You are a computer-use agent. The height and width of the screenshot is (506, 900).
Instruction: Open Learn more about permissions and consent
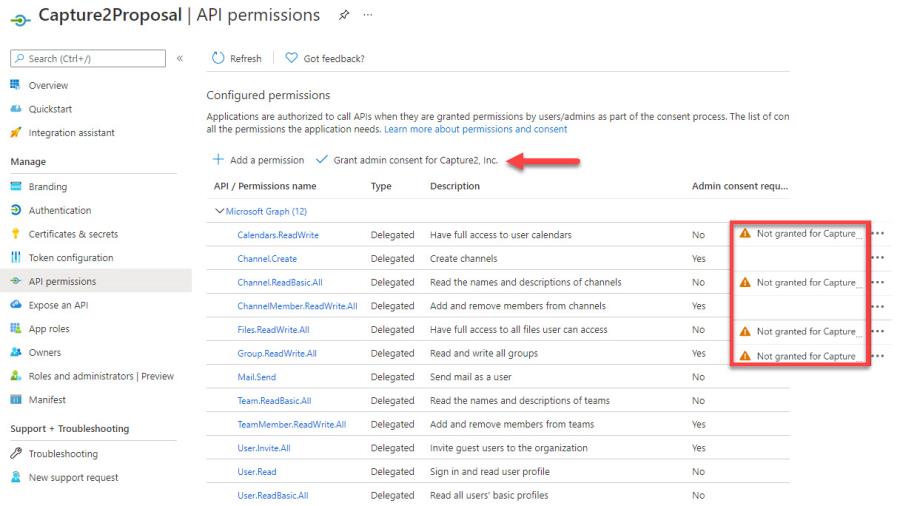[x=475, y=129]
